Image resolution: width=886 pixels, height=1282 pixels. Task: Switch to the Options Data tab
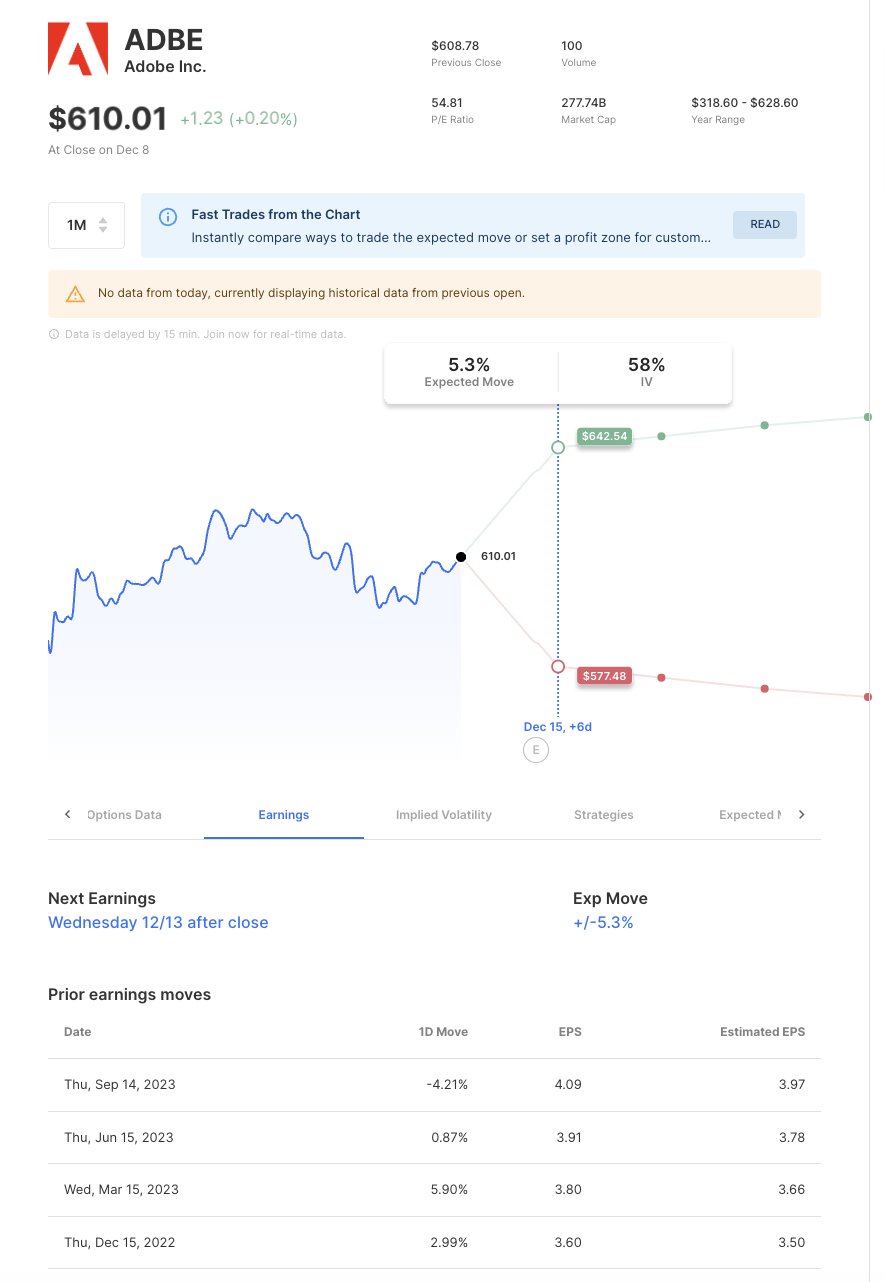click(x=124, y=815)
